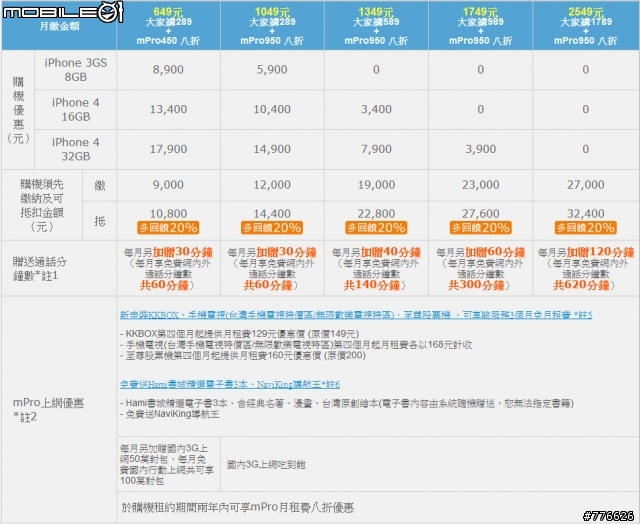Select the 32,400 deduction amount

(586, 213)
